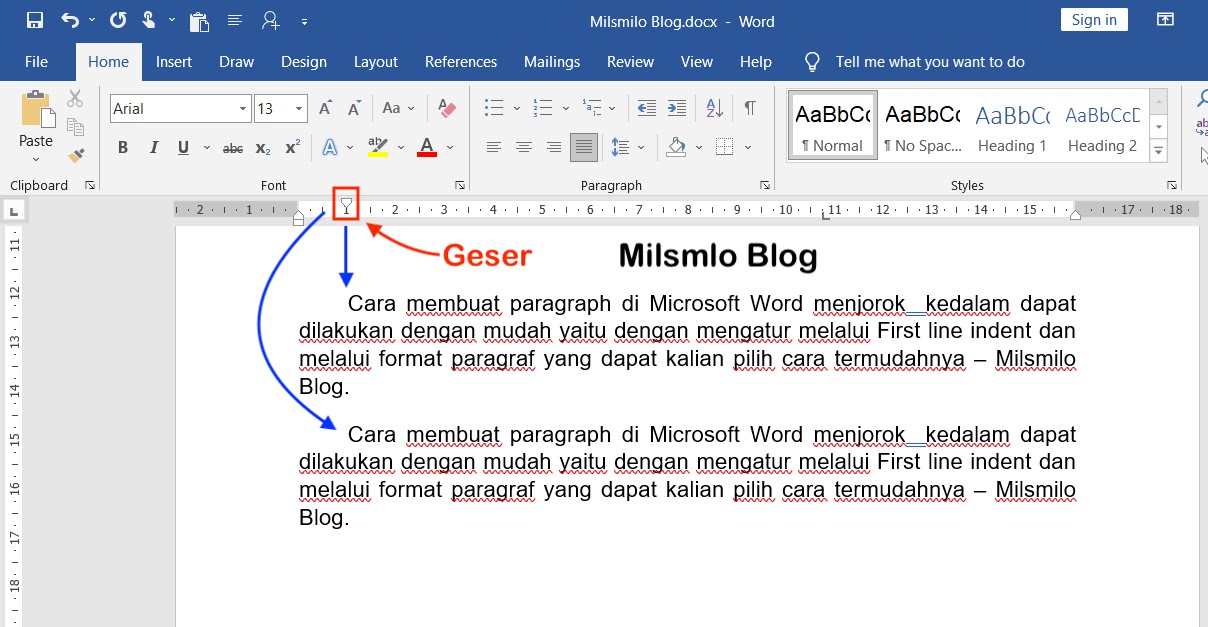Apply the red font color
Viewport: 1208px width, 627px height.
point(427,148)
